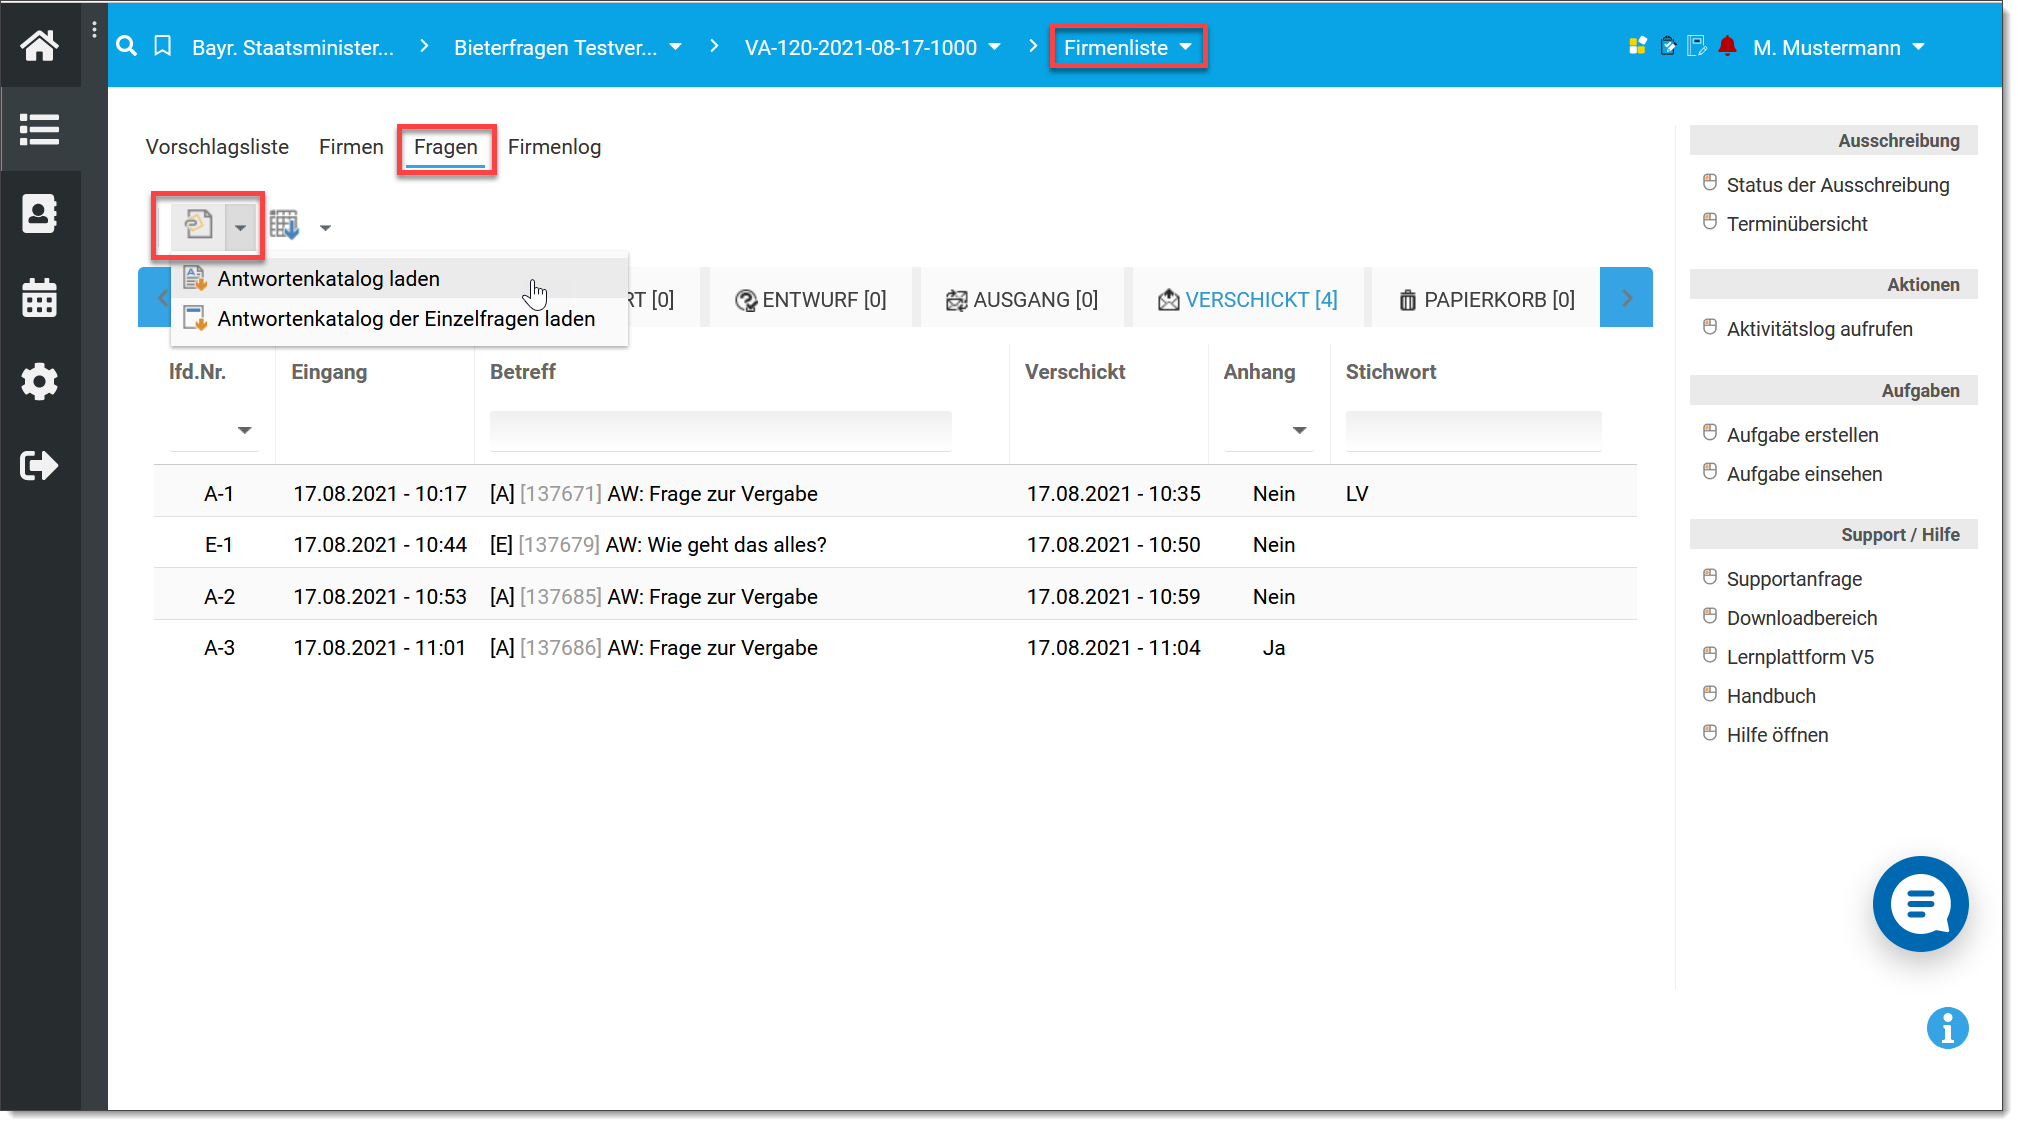Open the PAPIERKORB [0] folder tab

1486,300
